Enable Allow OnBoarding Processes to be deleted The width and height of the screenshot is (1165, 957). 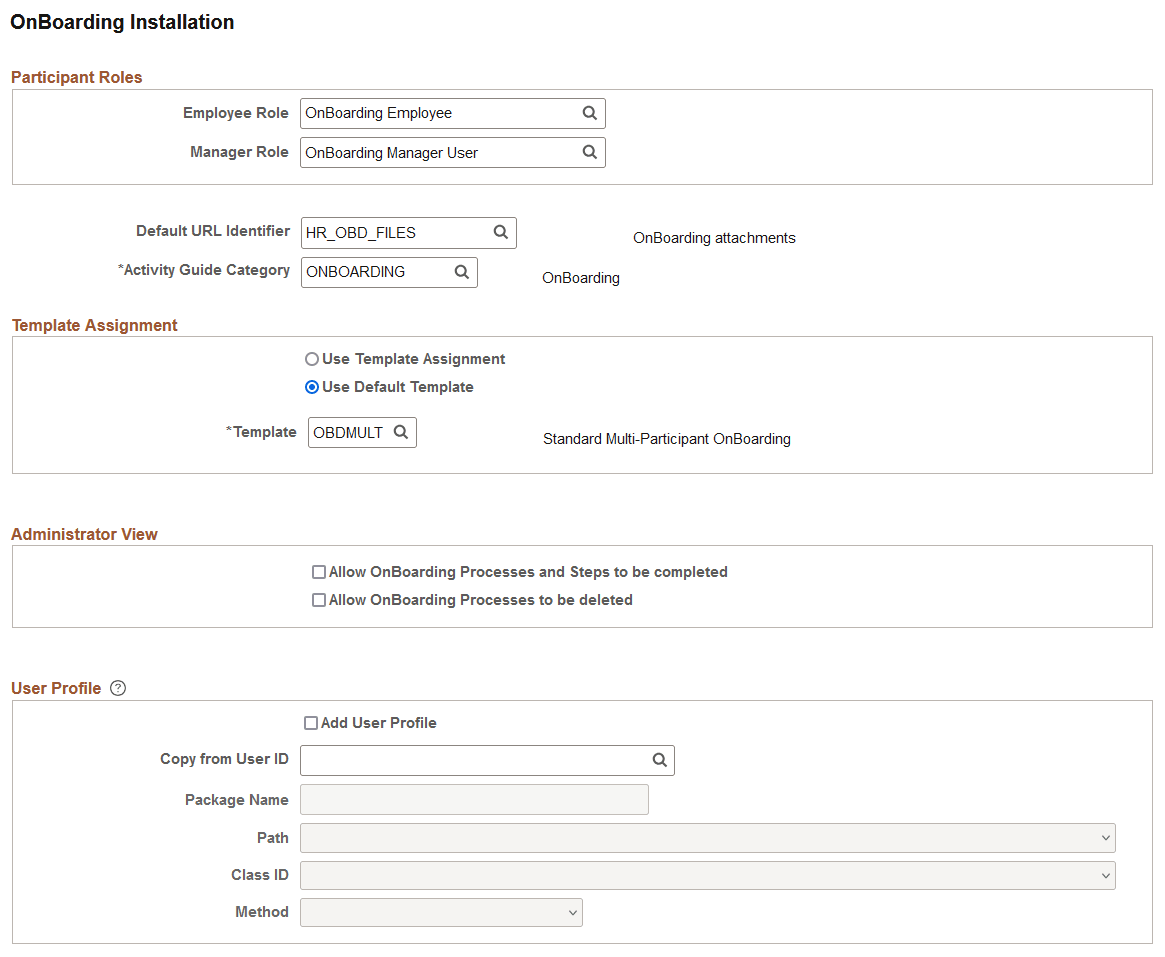[319, 599]
